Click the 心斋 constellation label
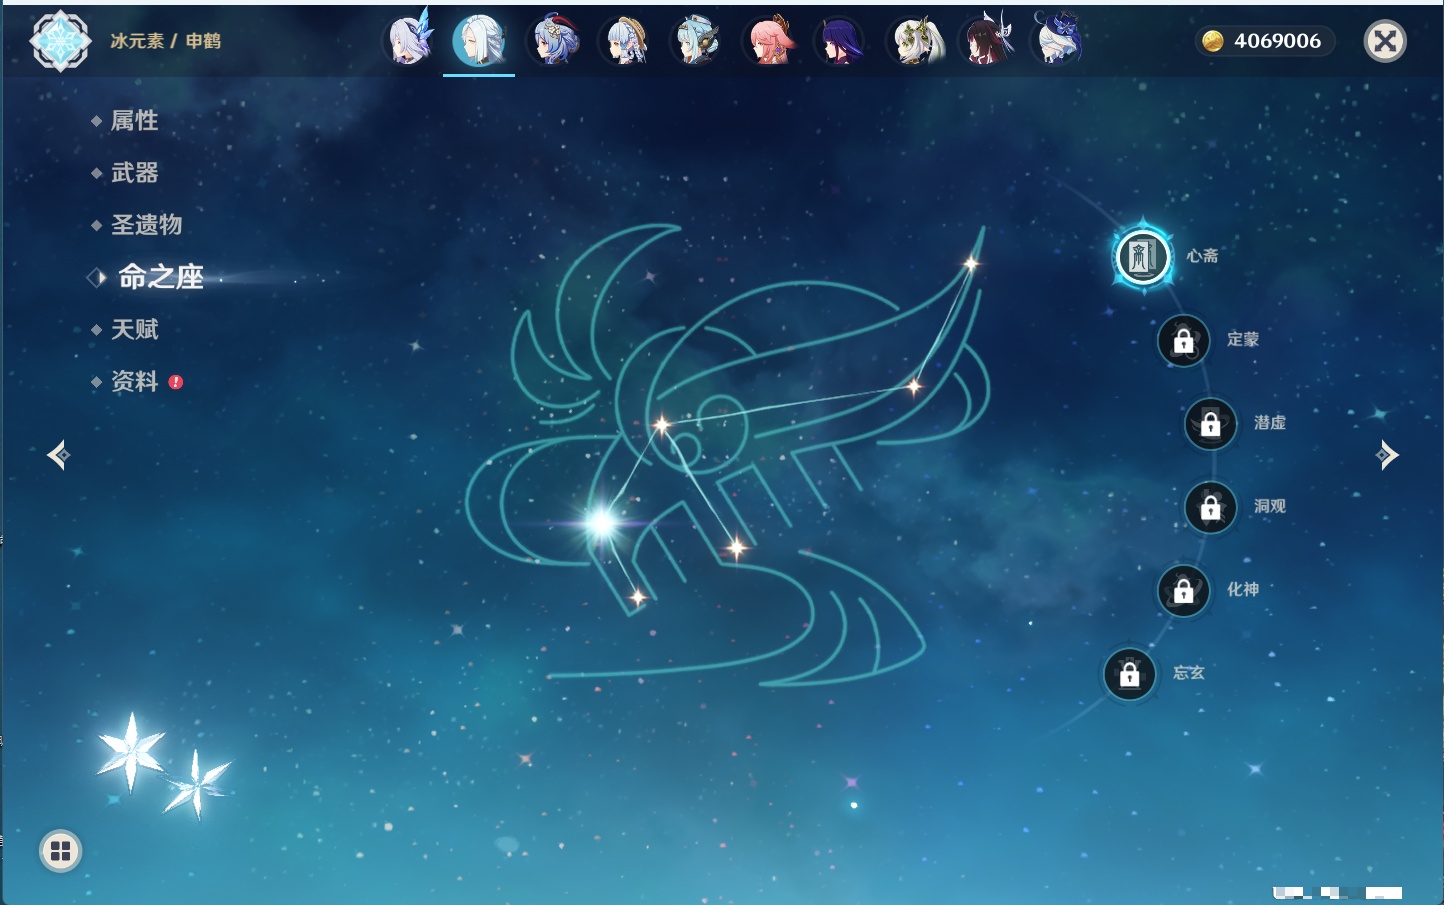This screenshot has height=905, width=1444. [x=1202, y=256]
